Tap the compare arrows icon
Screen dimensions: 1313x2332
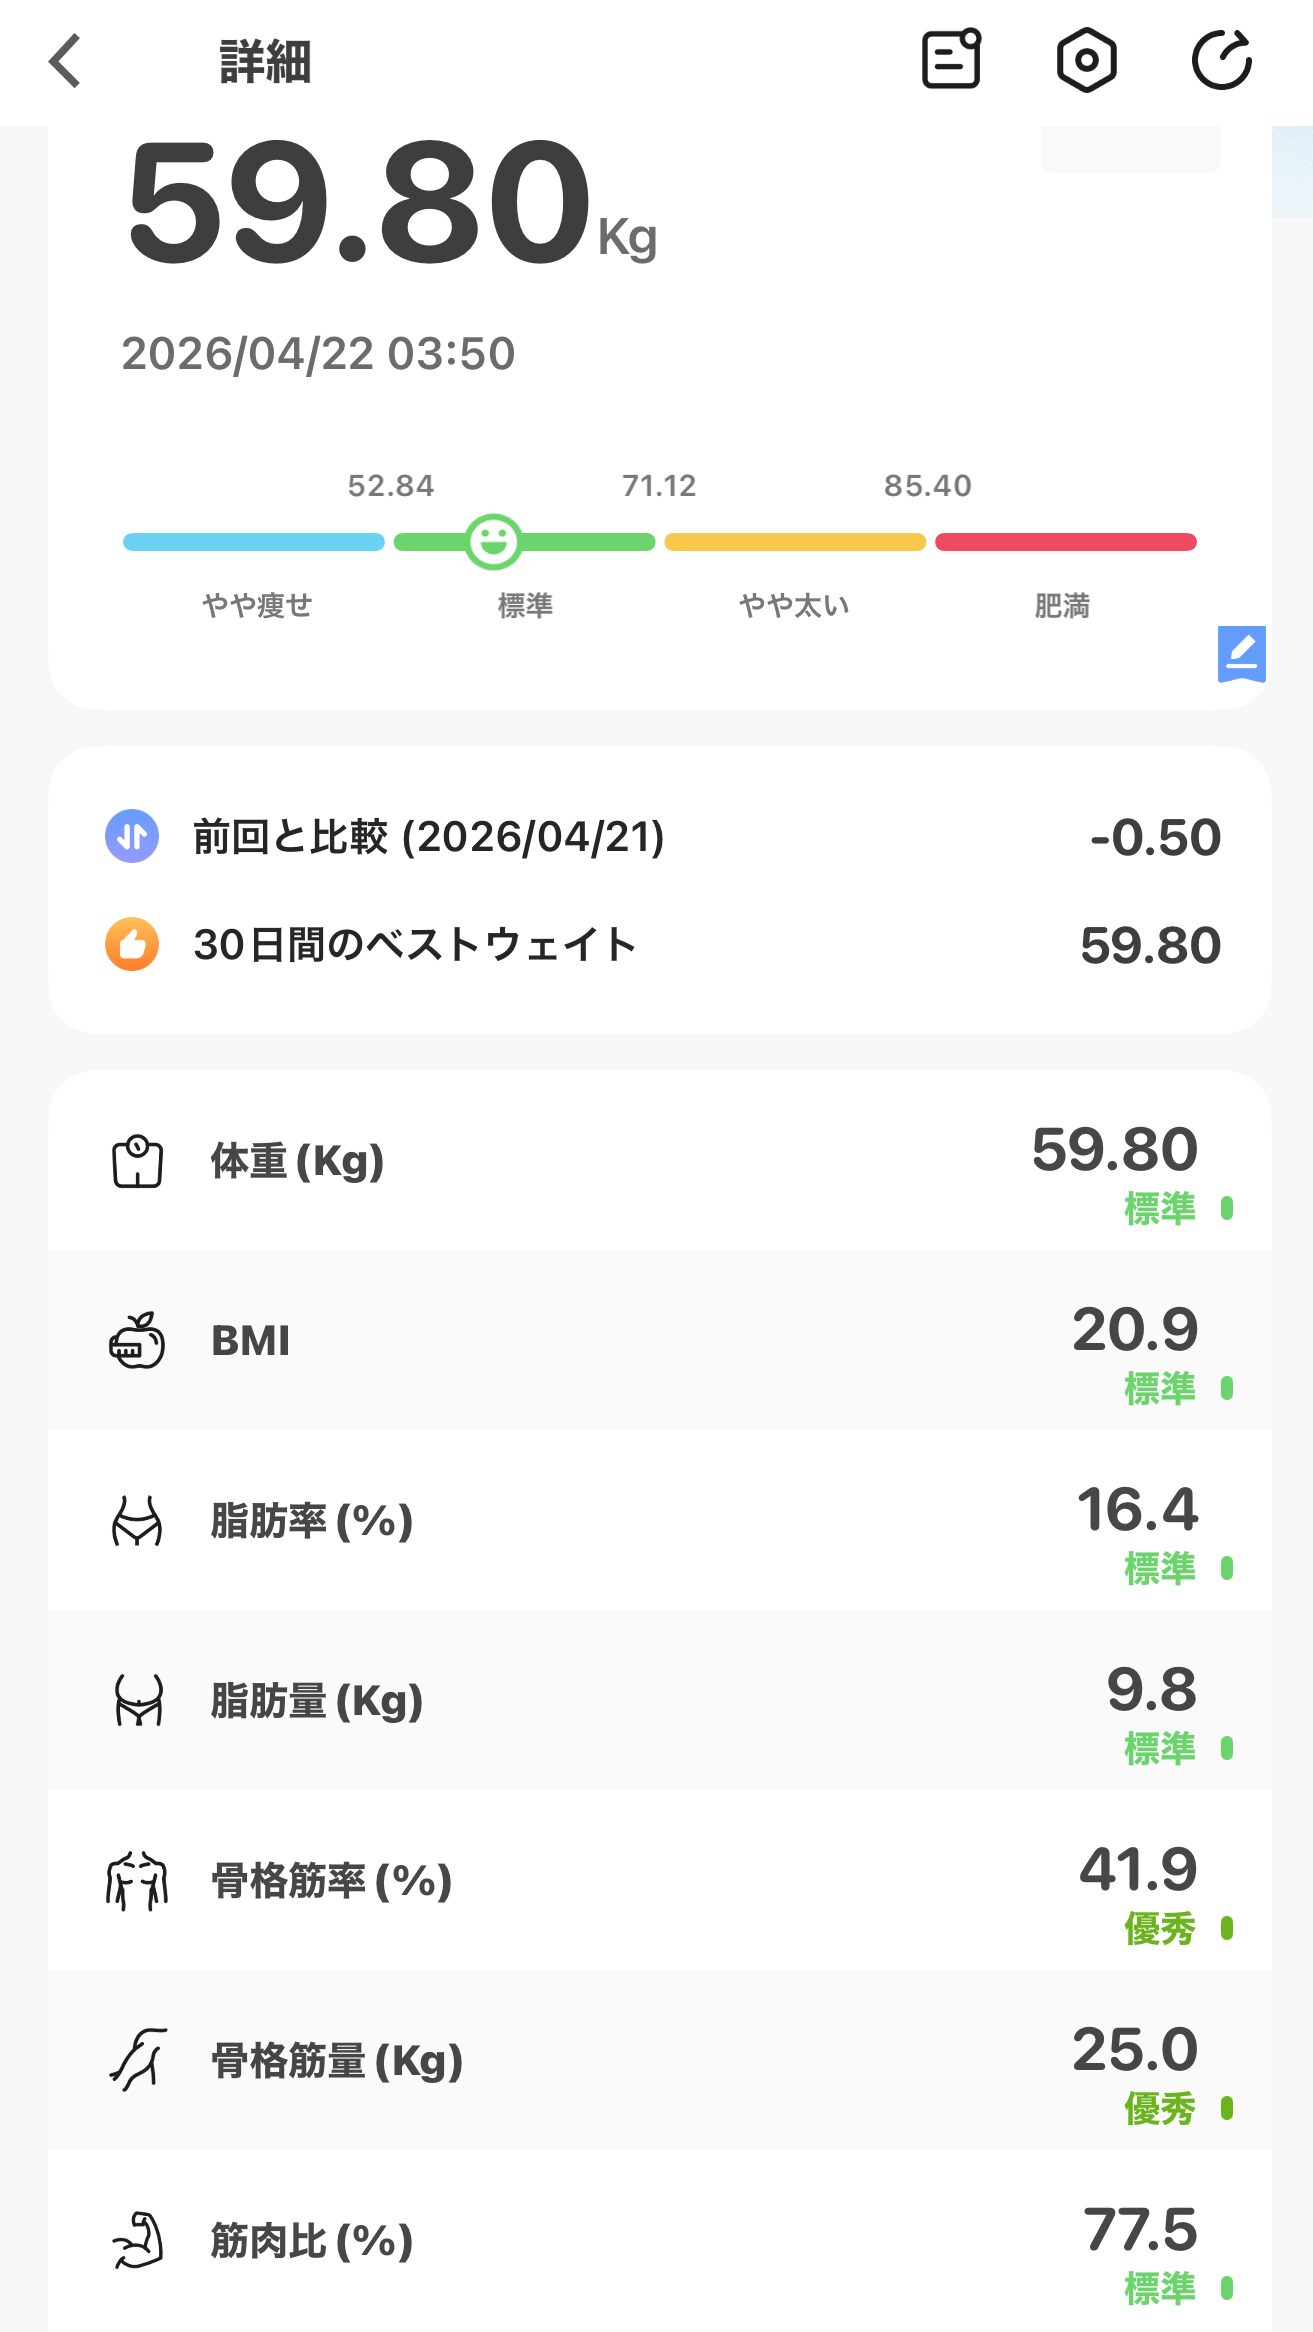[x=132, y=836]
